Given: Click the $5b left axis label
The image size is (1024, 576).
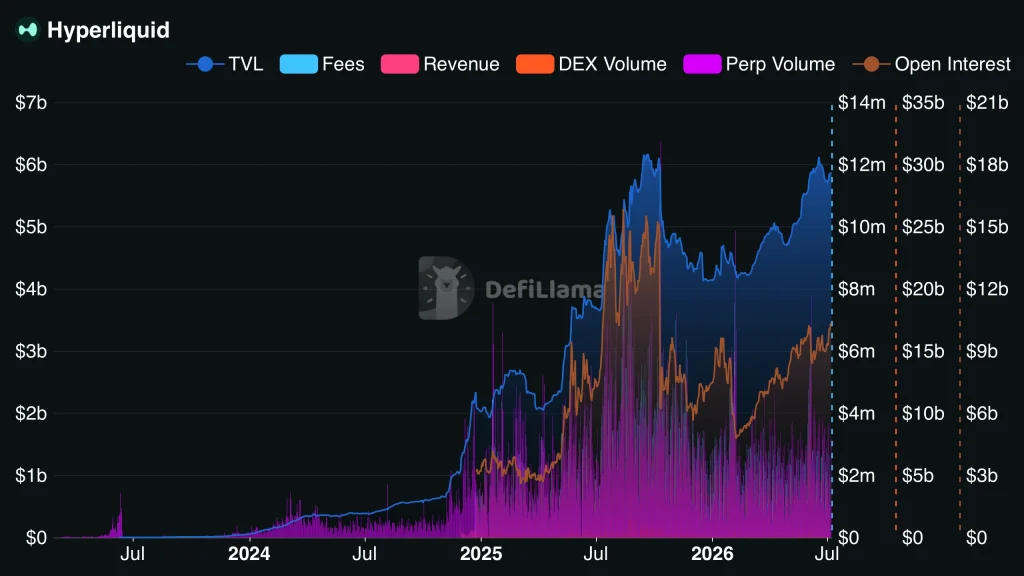Looking at the screenshot, I should pyautogui.click(x=31, y=227).
